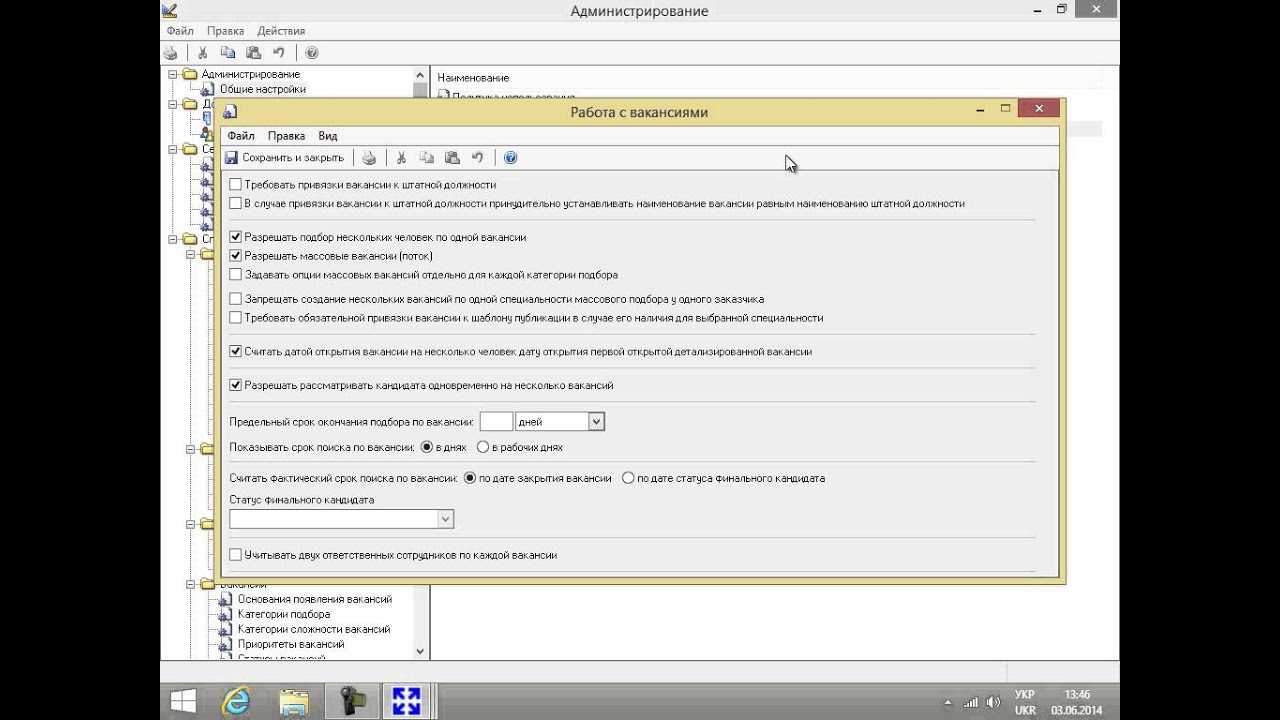Click Copy icon in Работа с вакансиями toolbar
Screen dimensions: 1280x720
(x=427, y=158)
